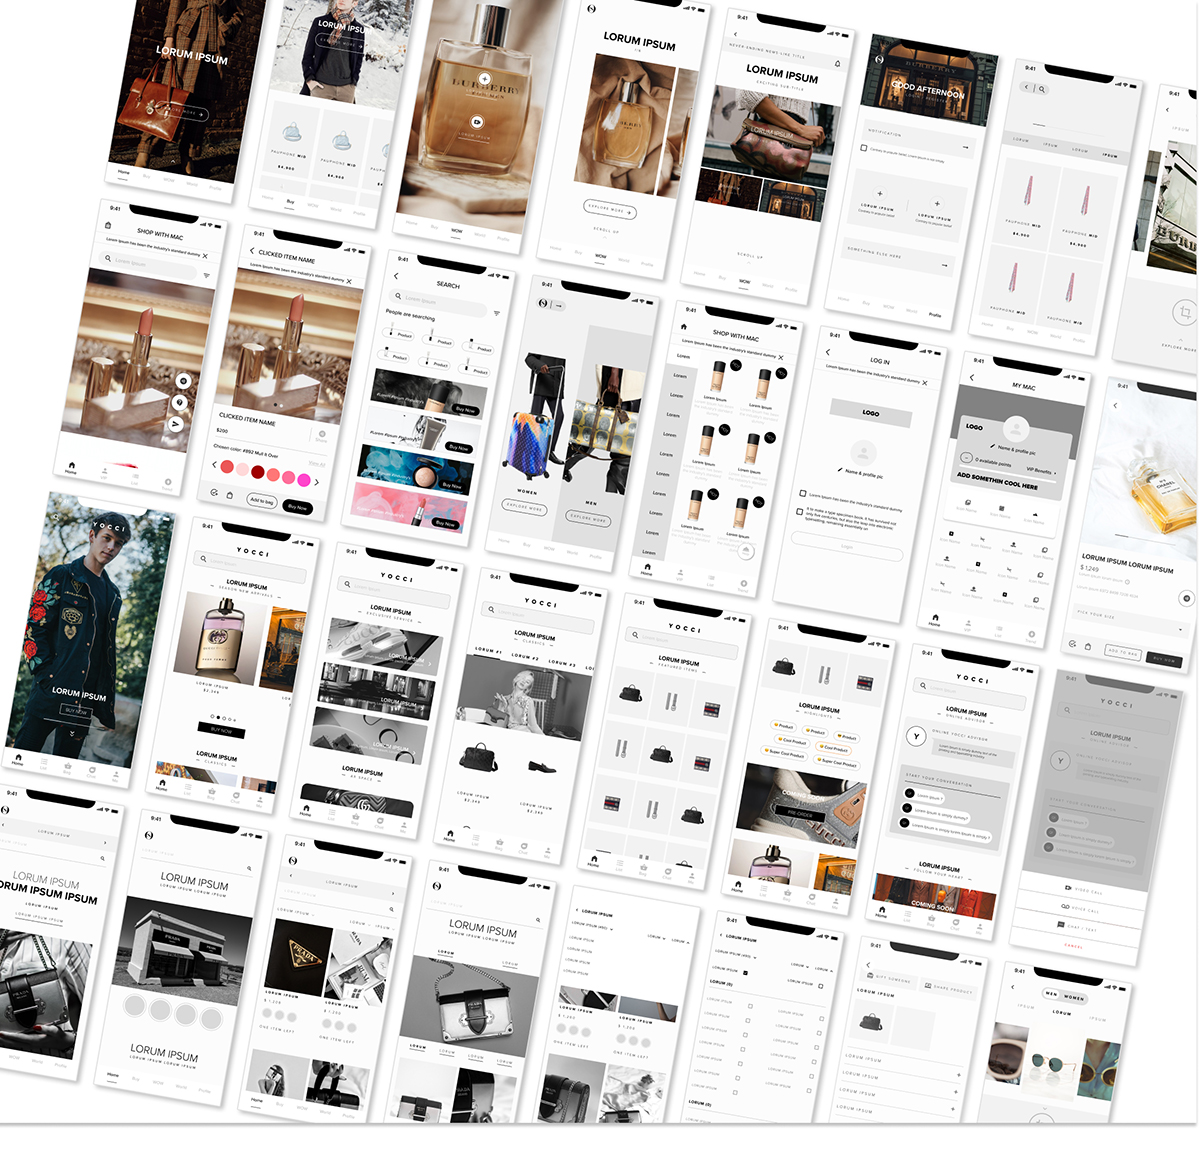
Task: Open the Profile tab on Good Afternoon screen
Action: pyautogui.click(x=935, y=314)
